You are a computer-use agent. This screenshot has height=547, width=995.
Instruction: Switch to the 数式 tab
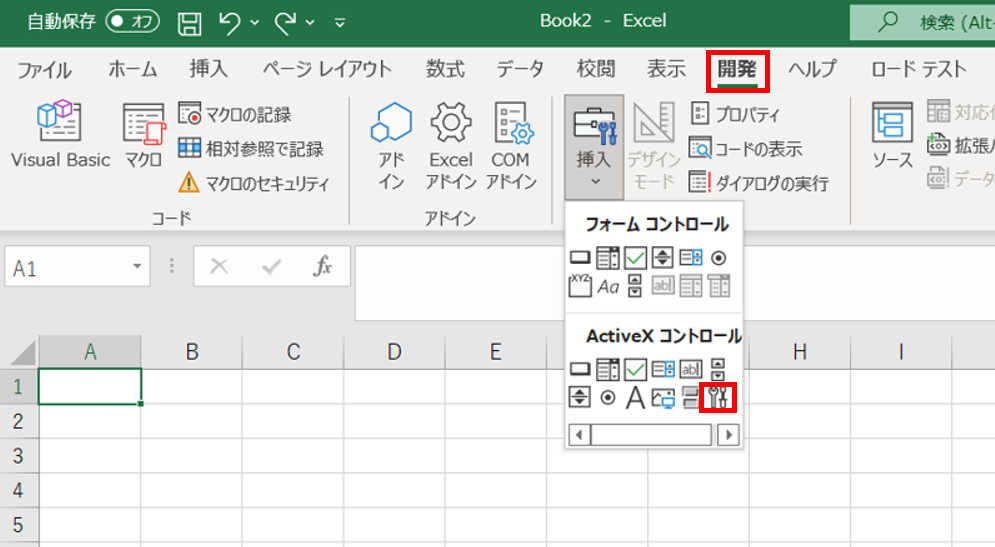pos(445,69)
